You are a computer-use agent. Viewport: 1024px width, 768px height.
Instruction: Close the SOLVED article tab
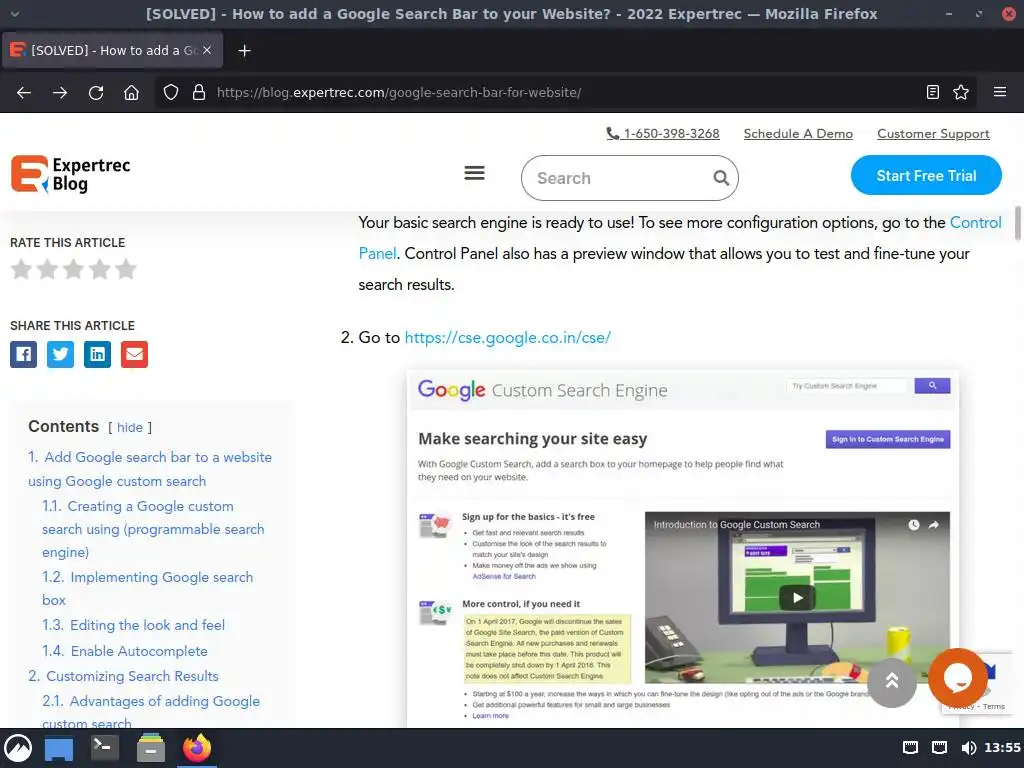click(x=207, y=50)
